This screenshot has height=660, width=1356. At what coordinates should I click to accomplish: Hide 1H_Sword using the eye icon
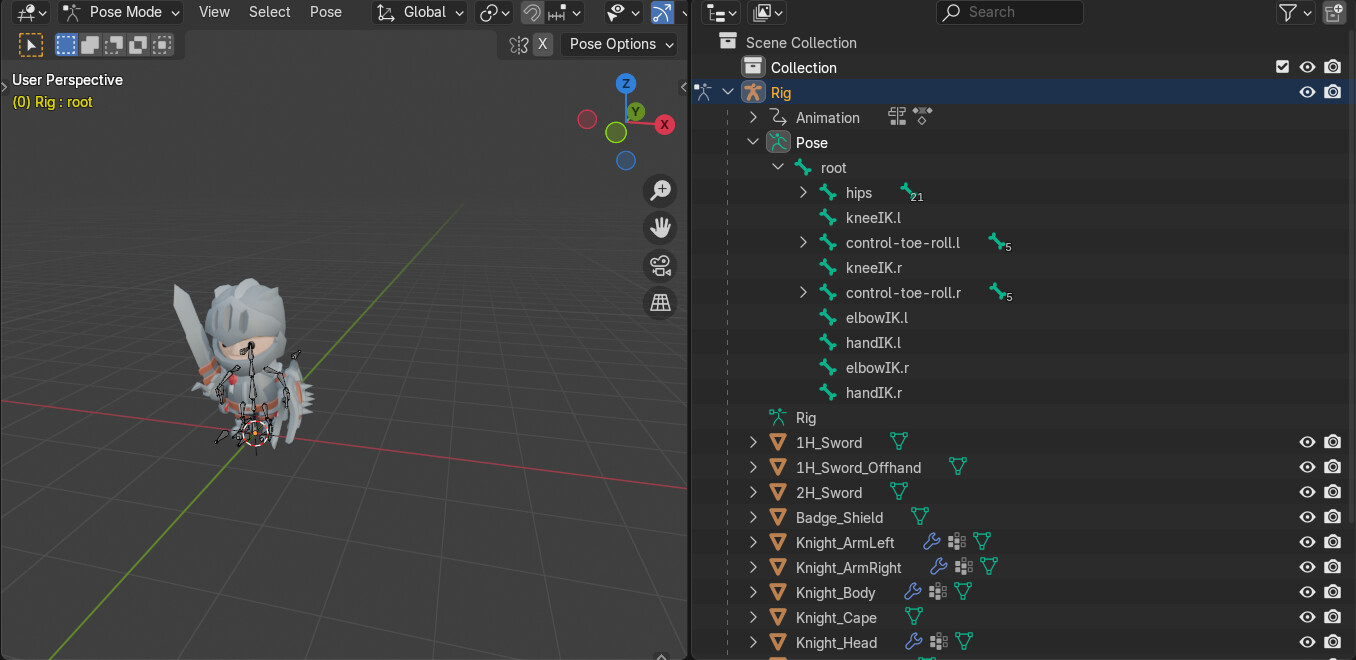pyautogui.click(x=1307, y=441)
